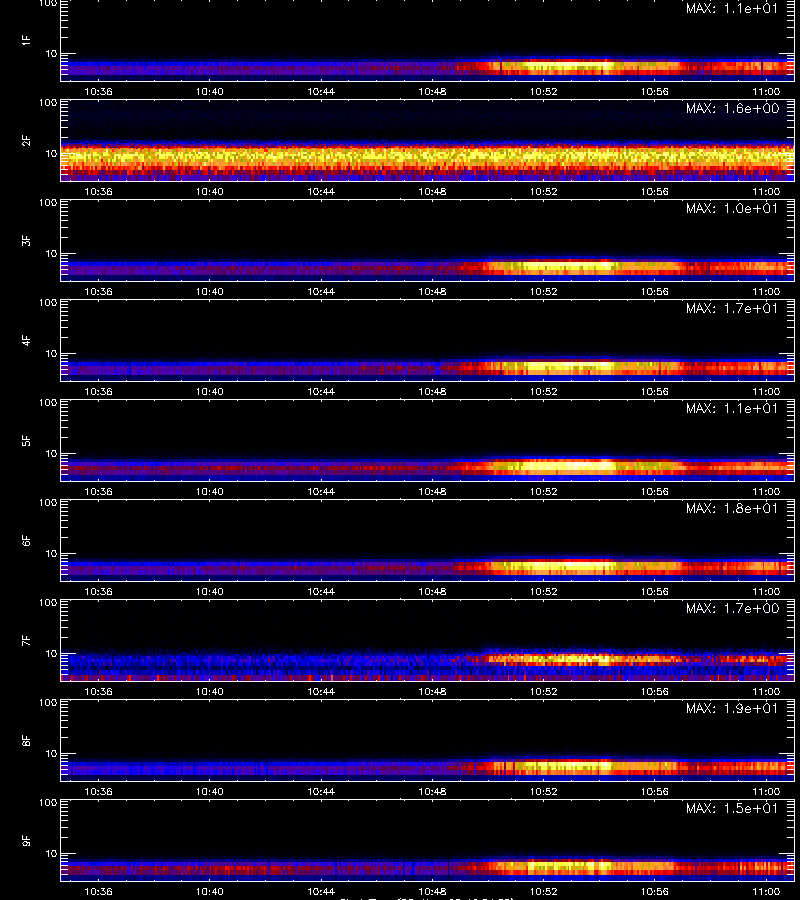Click the 3F panel label

click(x=26, y=240)
